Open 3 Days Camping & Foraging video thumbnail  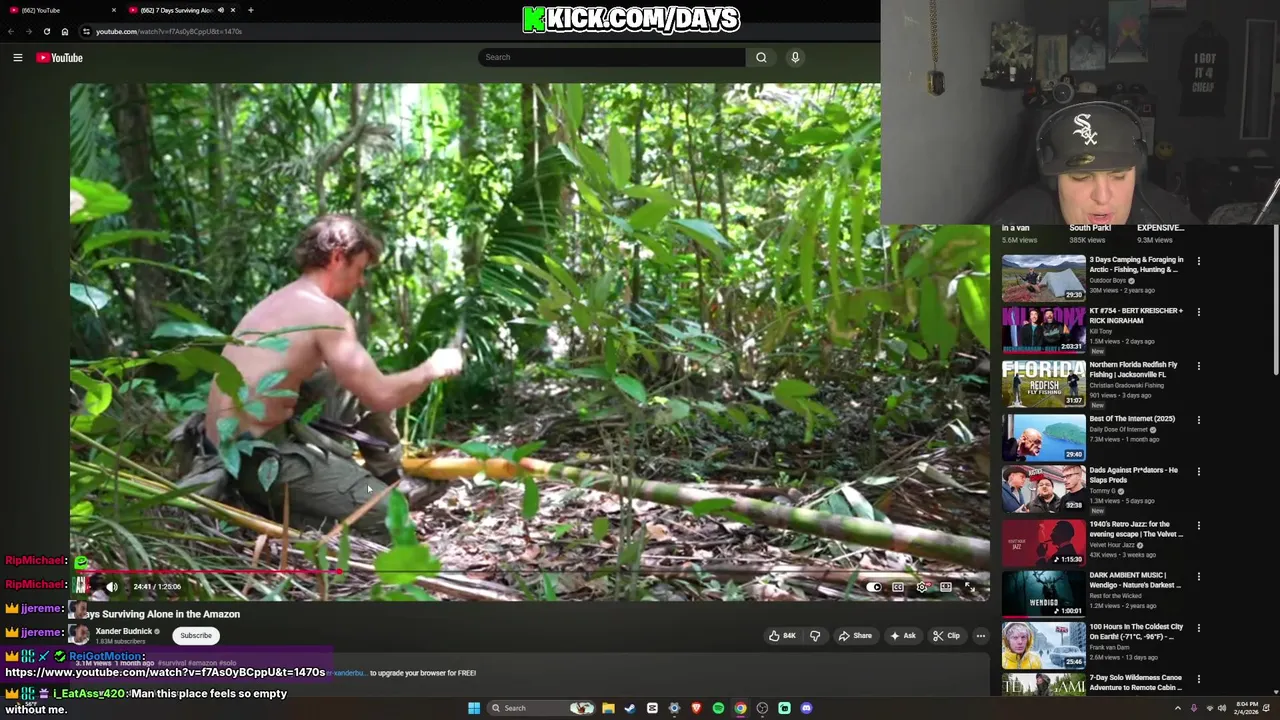pyautogui.click(x=1043, y=278)
